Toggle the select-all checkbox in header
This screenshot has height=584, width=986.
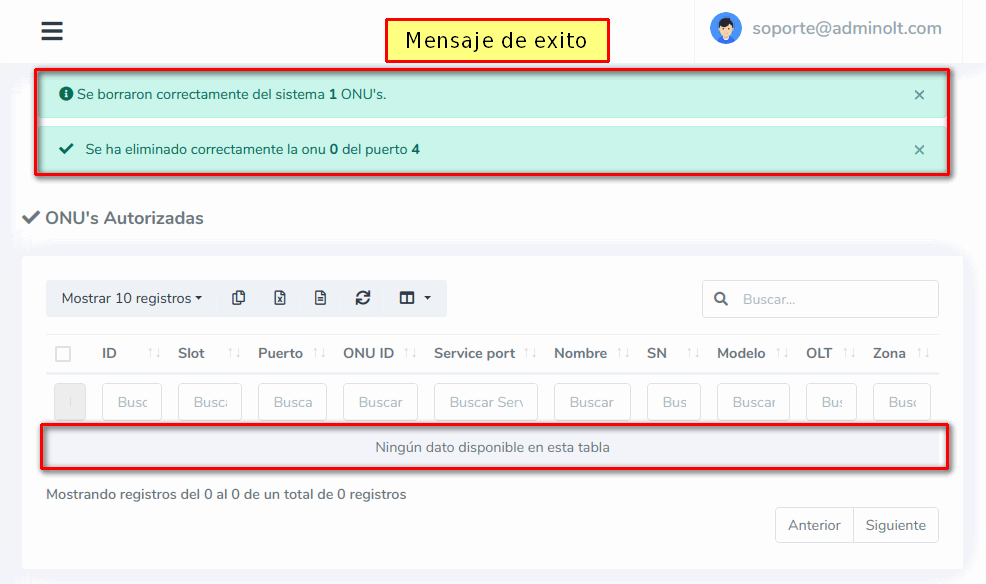[x=63, y=354]
